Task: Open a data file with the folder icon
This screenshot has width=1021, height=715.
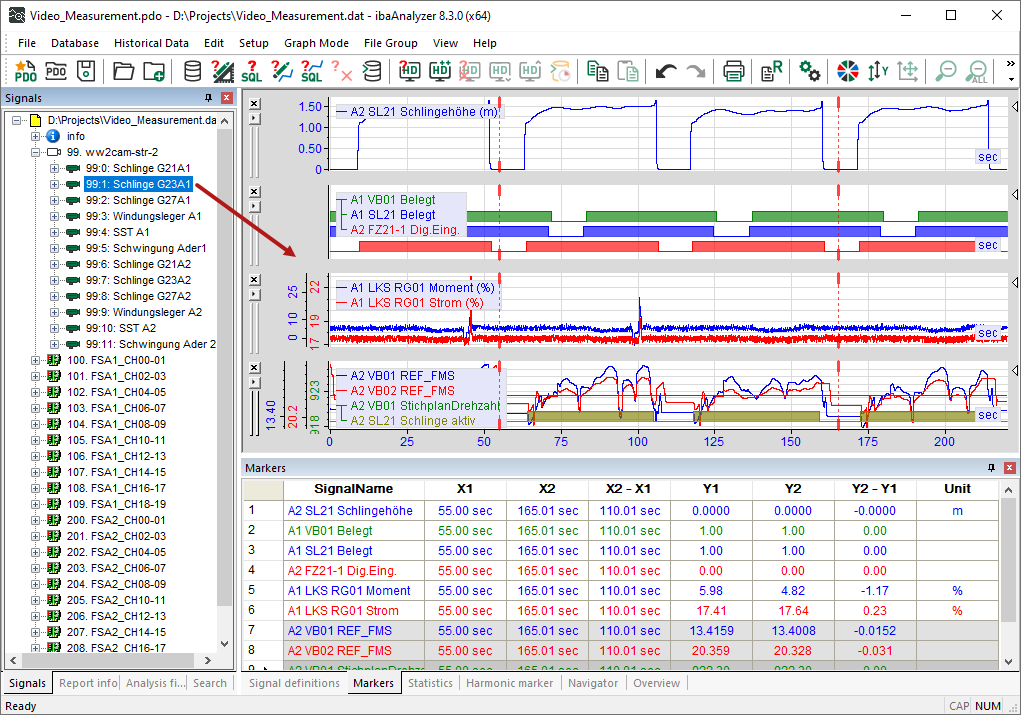Action: point(123,71)
